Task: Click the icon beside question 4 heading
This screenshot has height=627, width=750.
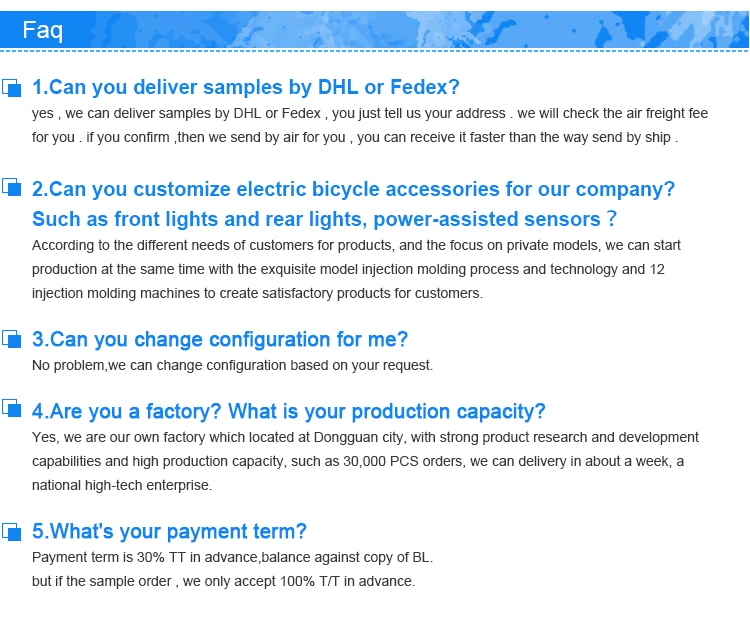Action: [x=12, y=408]
